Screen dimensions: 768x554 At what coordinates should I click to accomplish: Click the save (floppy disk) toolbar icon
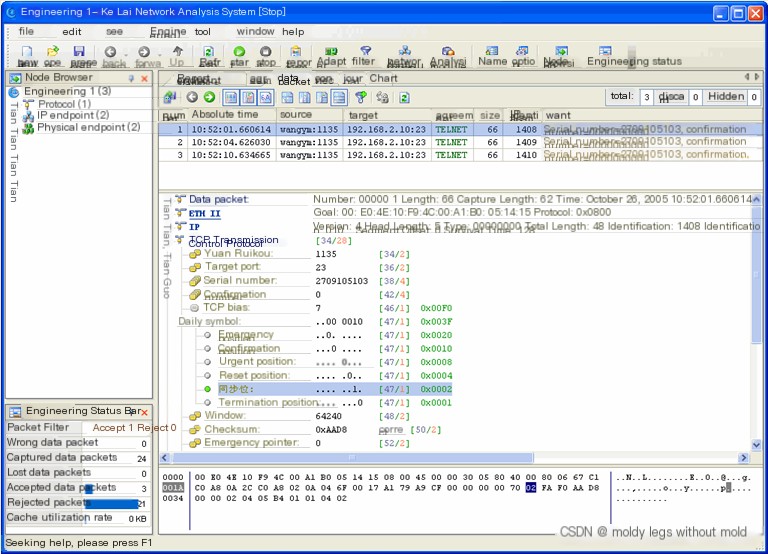tap(79, 51)
